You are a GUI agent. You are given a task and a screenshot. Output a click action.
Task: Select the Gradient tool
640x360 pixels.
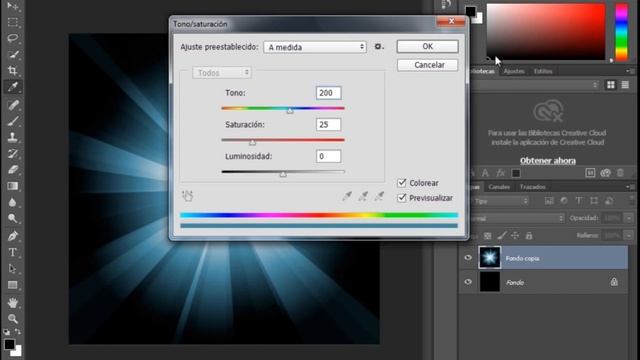[x=13, y=186]
